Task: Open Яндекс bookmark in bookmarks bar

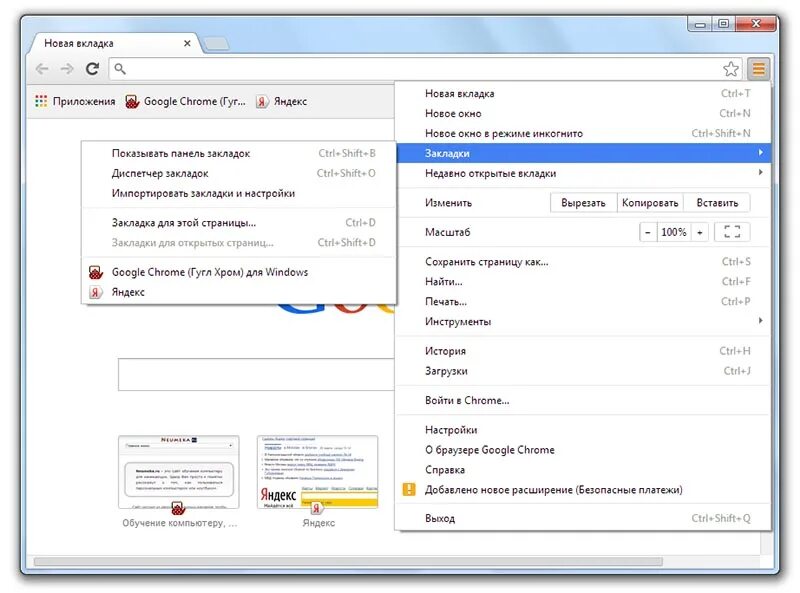Action: pos(282,101)
